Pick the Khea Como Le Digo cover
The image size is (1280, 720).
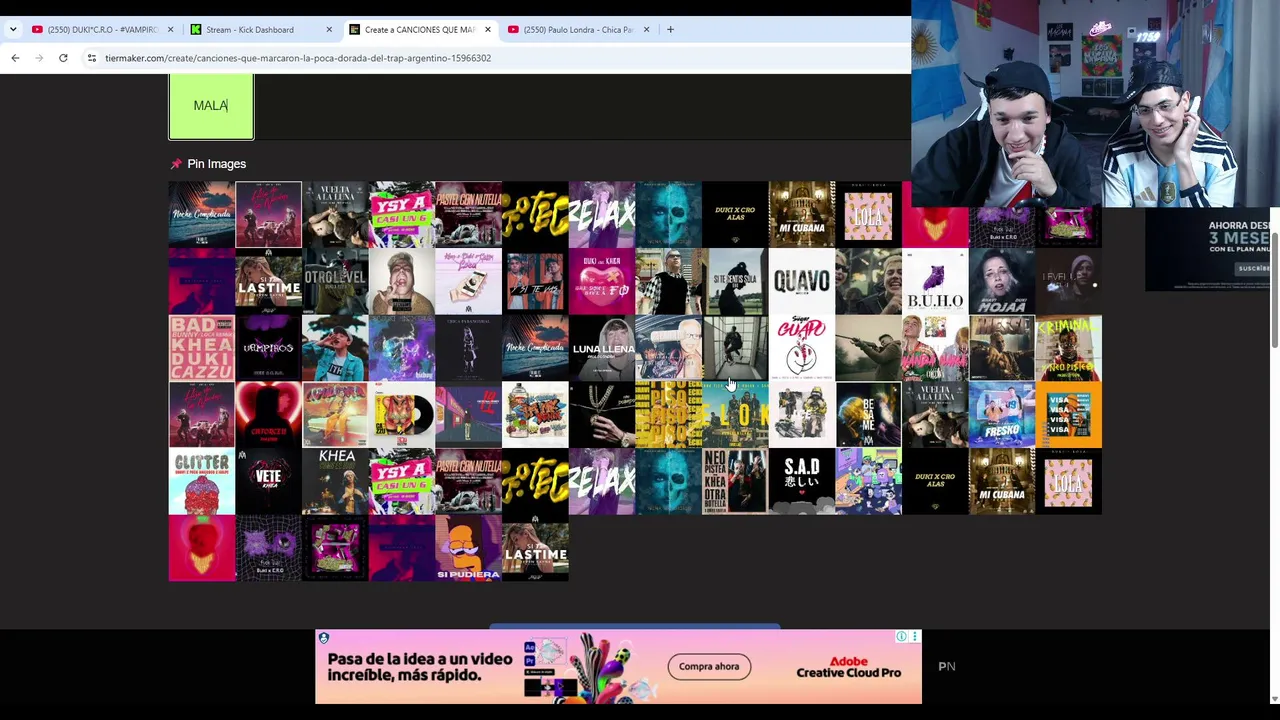pyautogui.click(x=335, y=481)
